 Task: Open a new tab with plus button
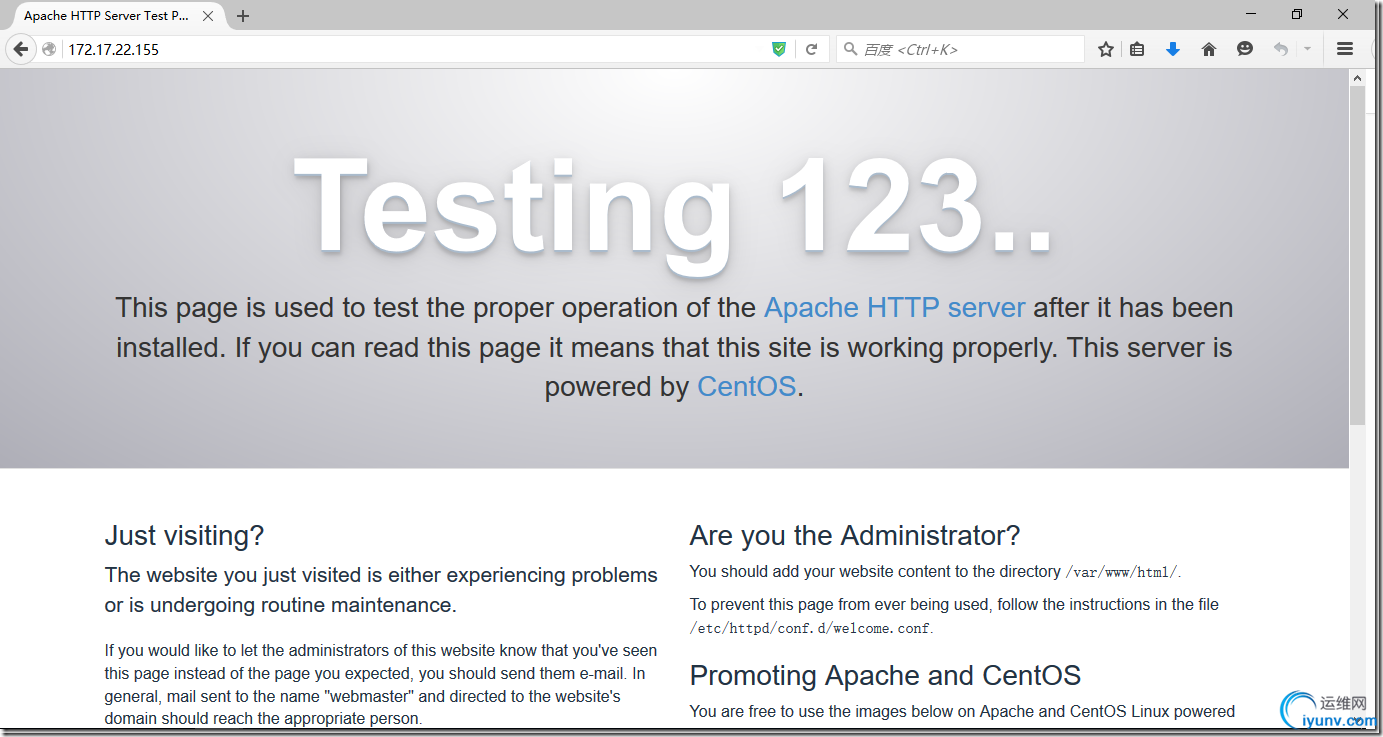[243, 16]
